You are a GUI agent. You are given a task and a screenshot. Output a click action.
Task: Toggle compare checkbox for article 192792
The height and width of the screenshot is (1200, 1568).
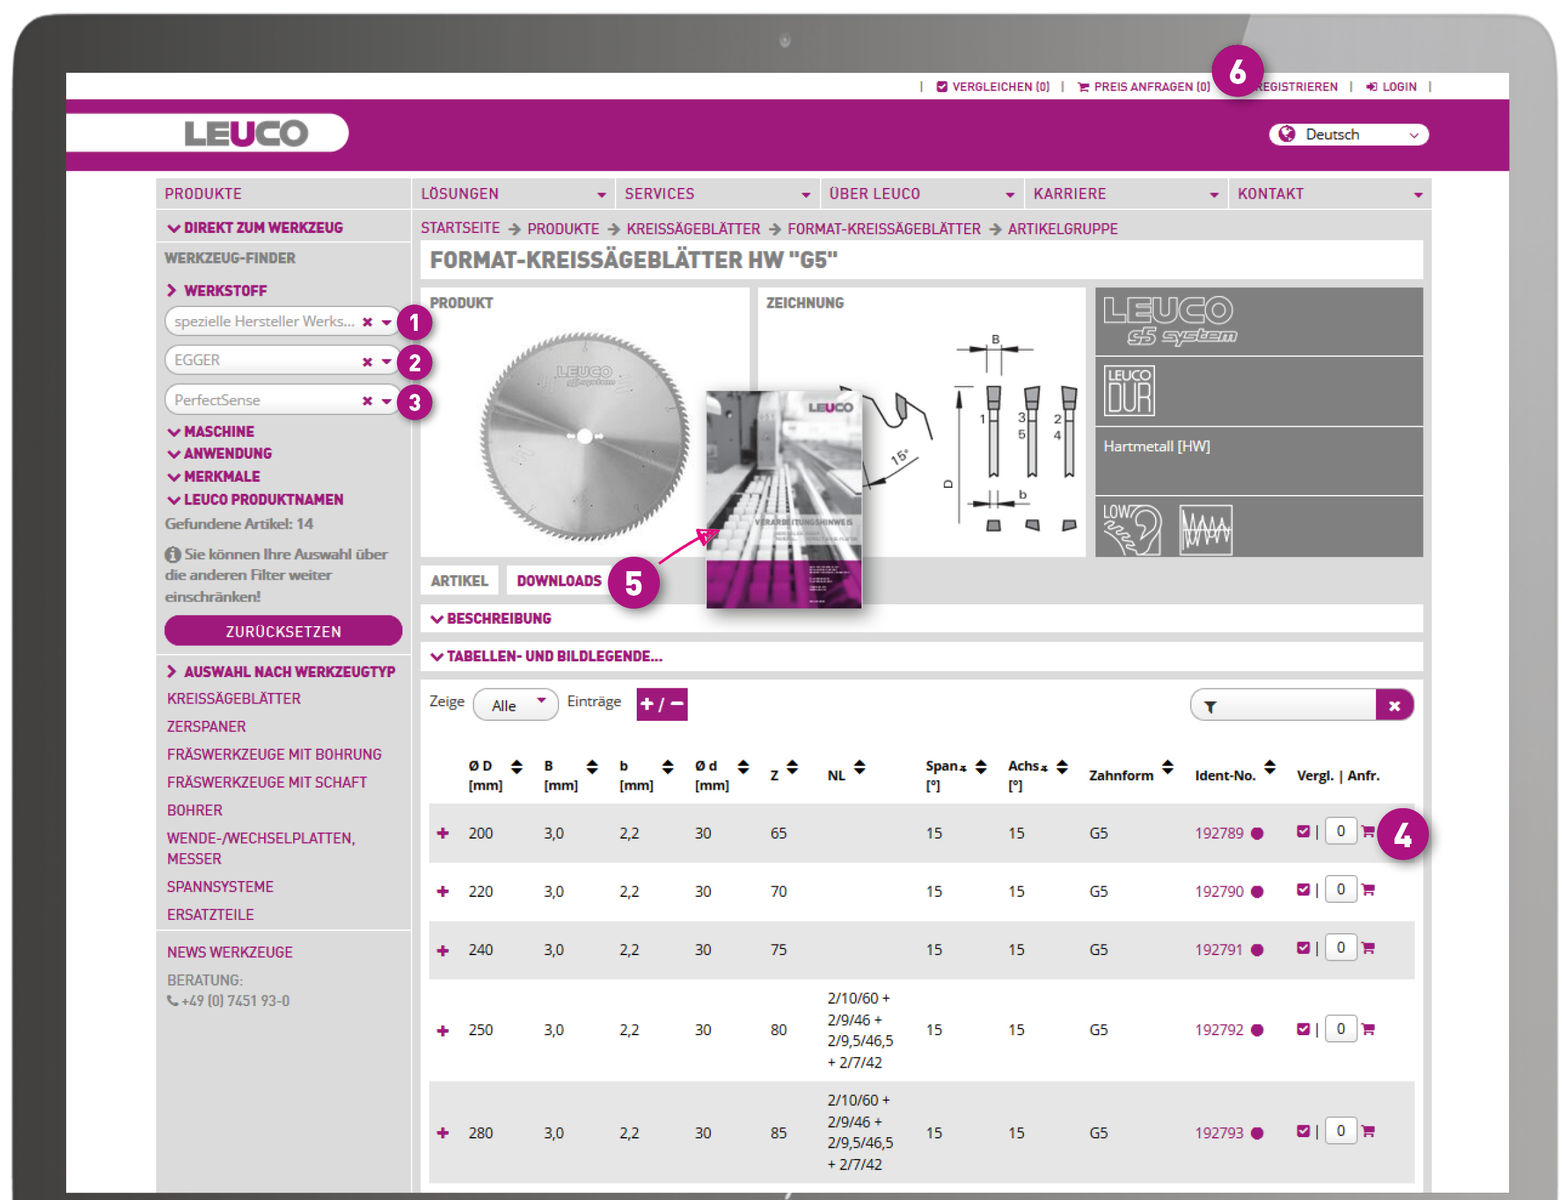click(x=1303, y=1028)
